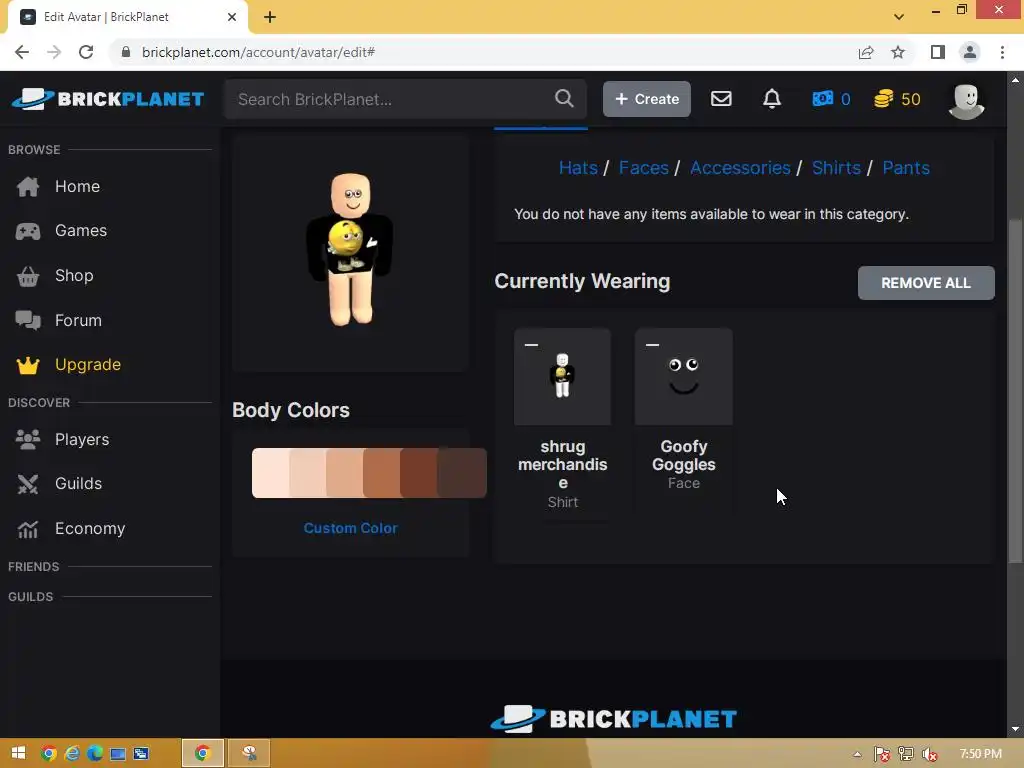This screenshot has height=768, width=1024.
Task: Select the fourth medium brown swatch
Action: (x=381, y=473)
